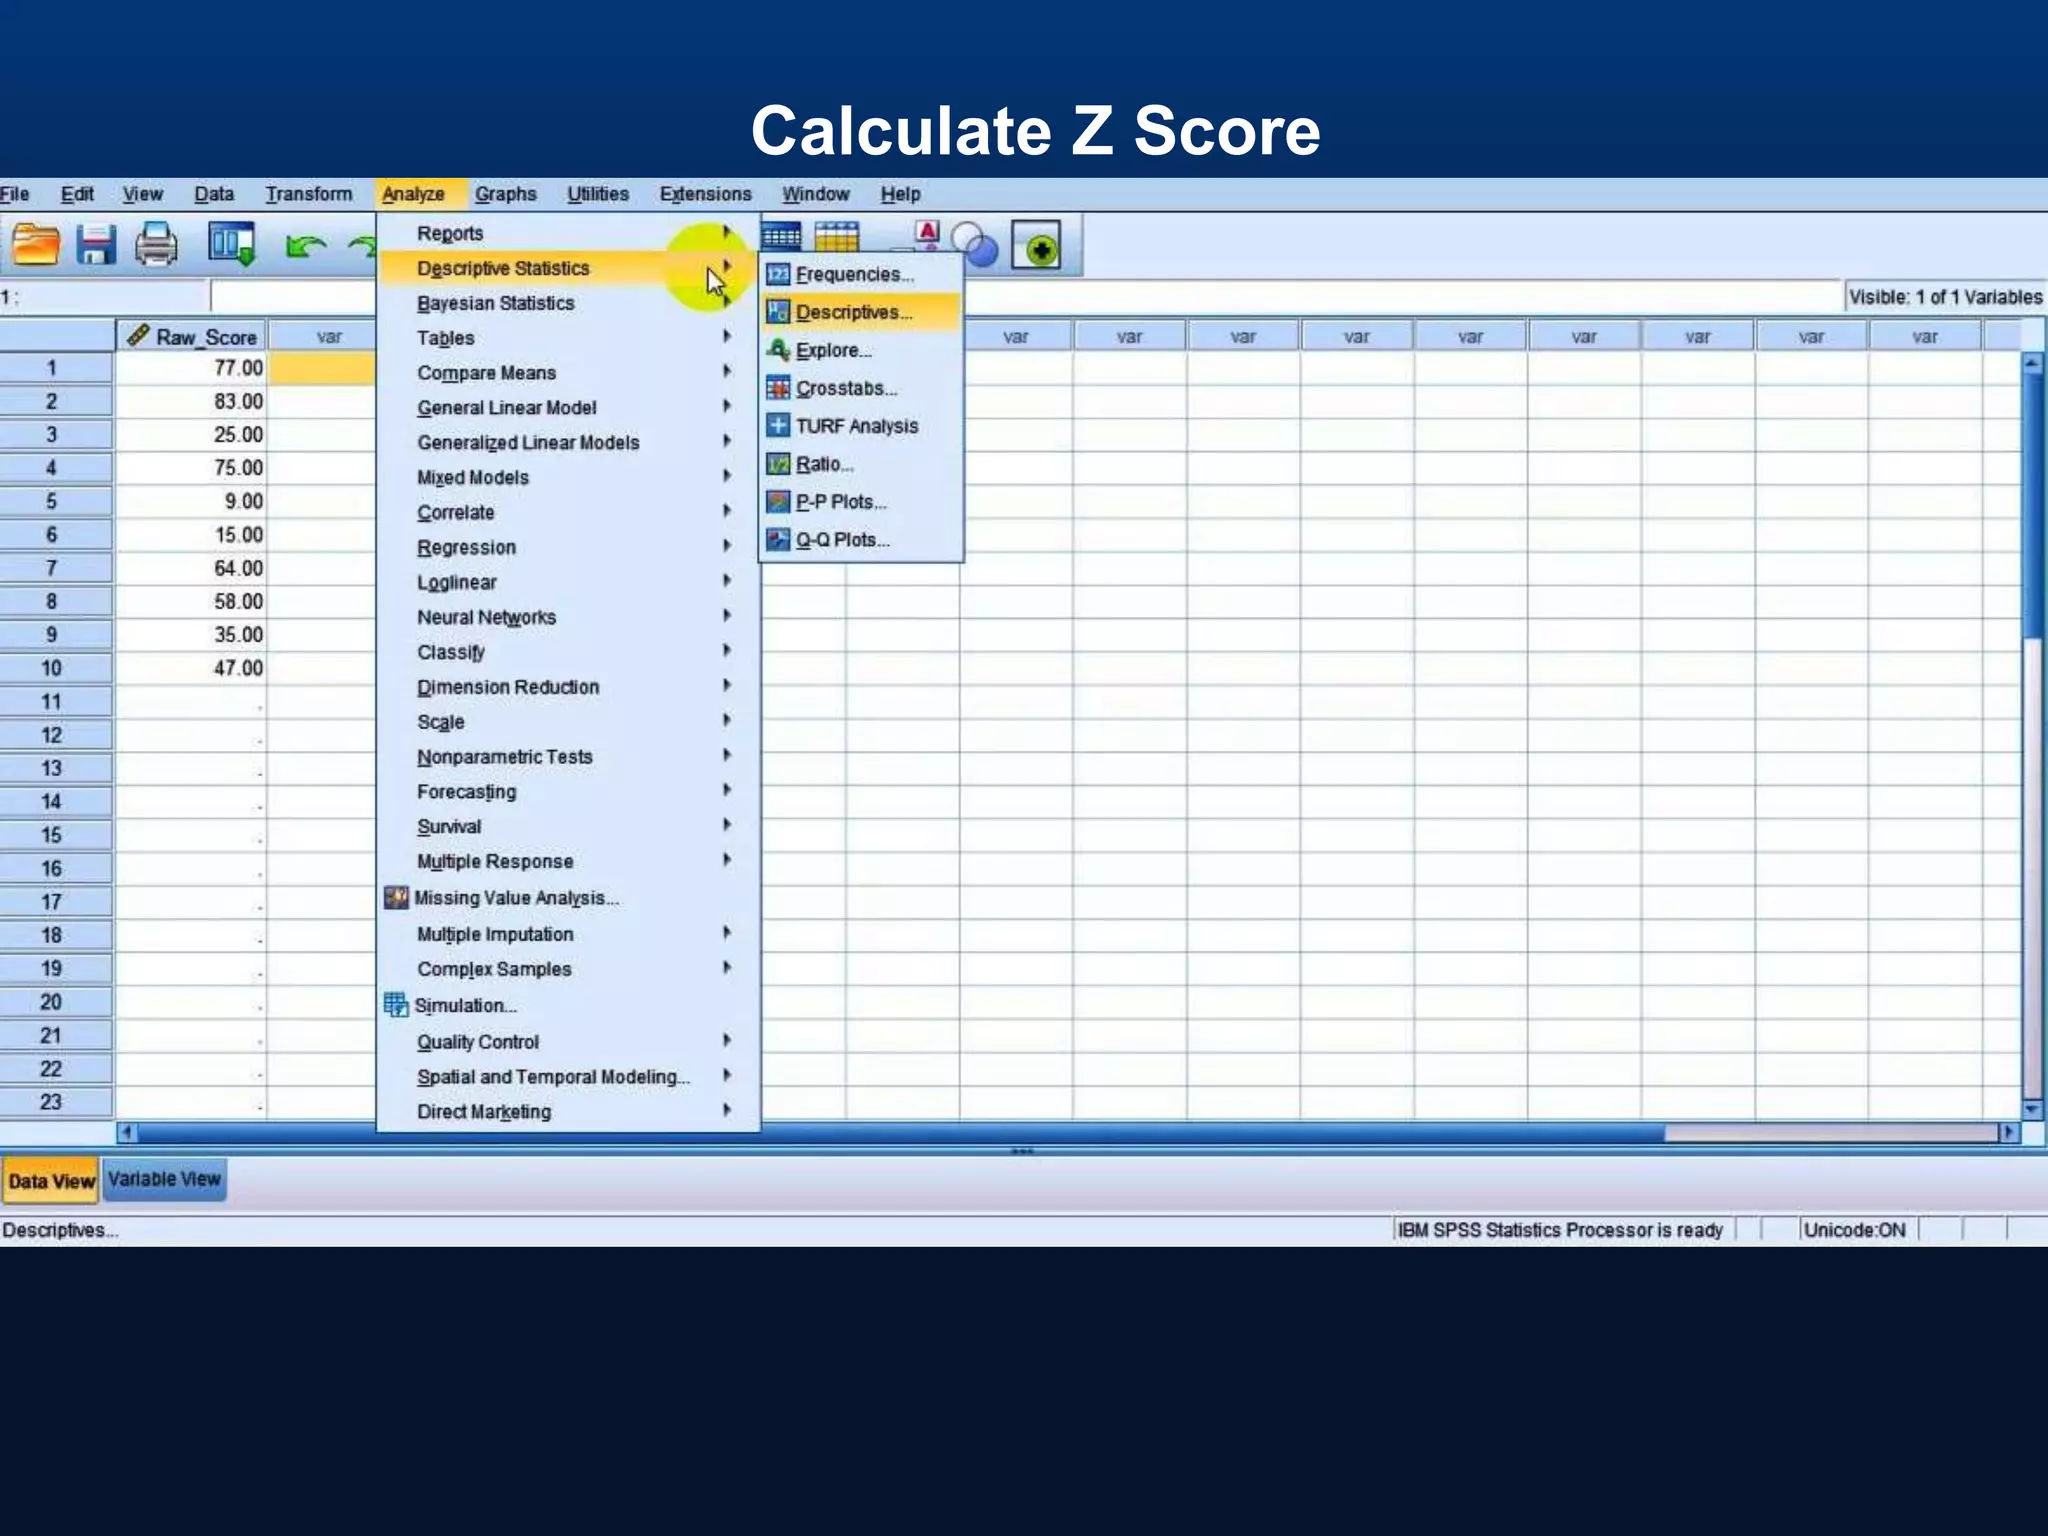Select row header number 10
Viewport: 2048px width, 1536px height.
click(x=56, y=668)
